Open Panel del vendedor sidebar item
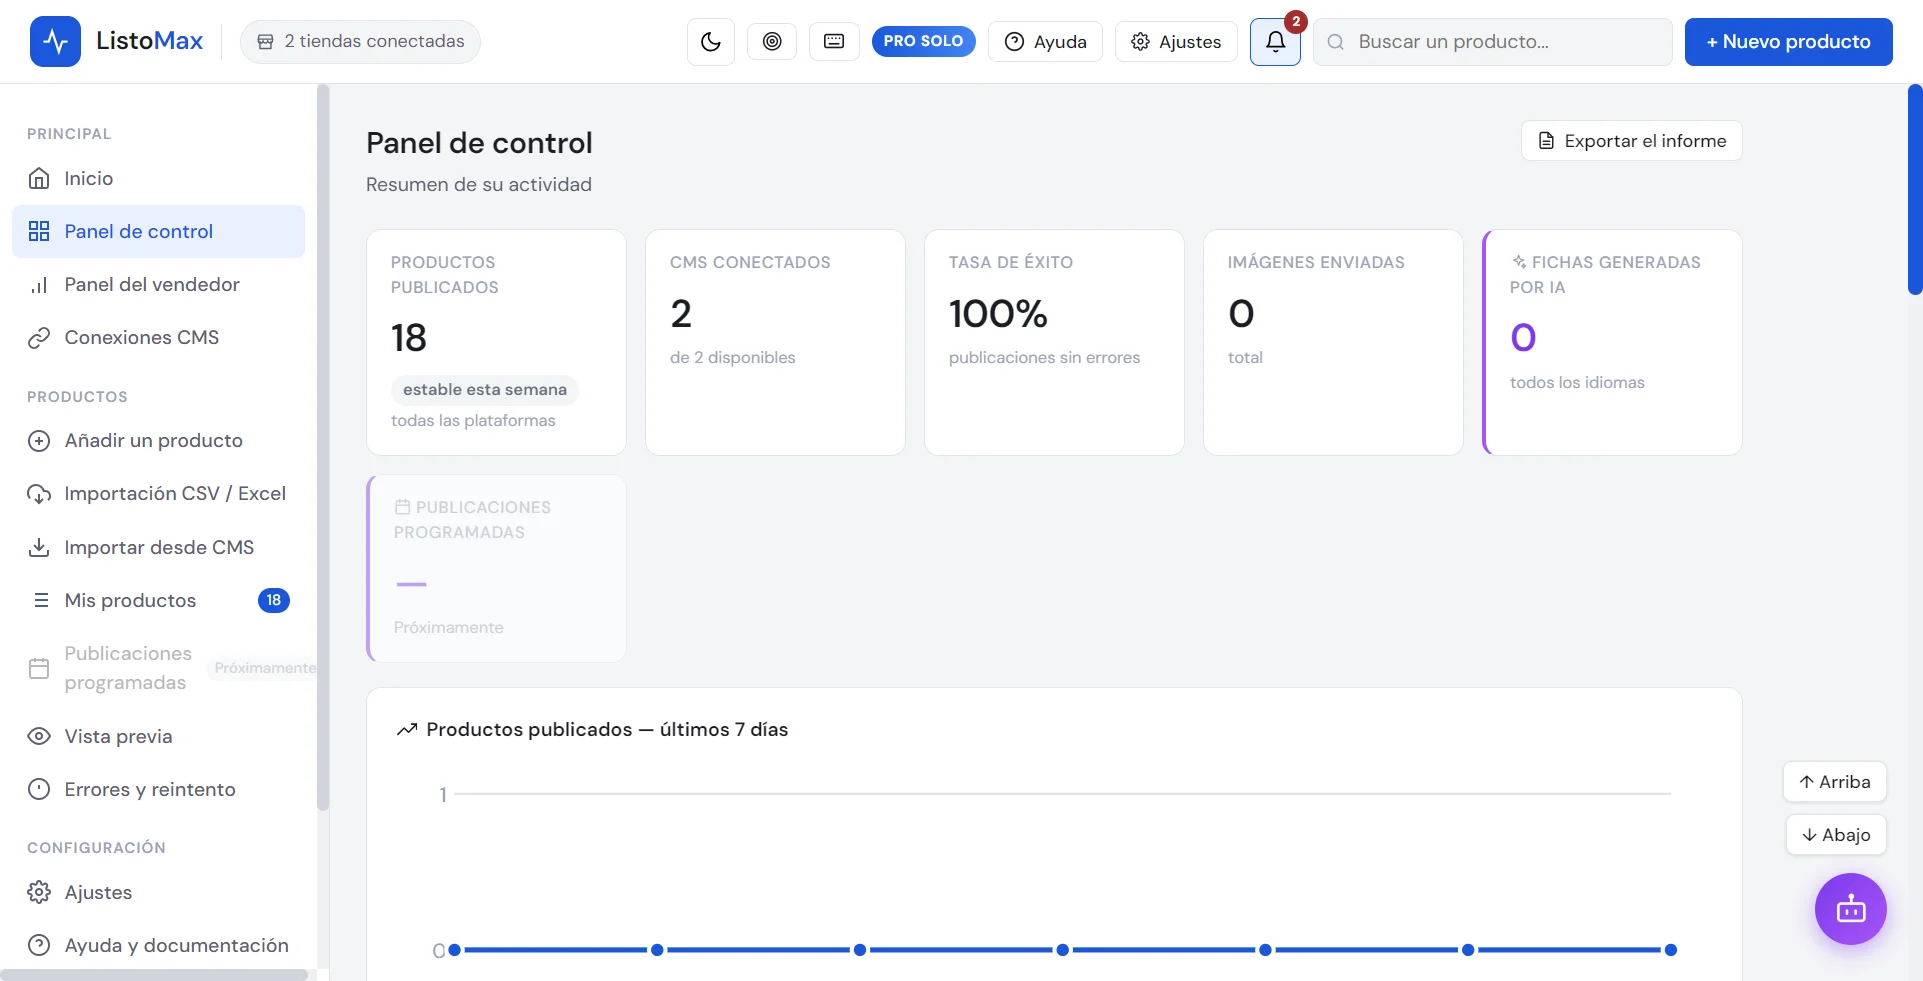1923x981 pixels. [158, 284]
